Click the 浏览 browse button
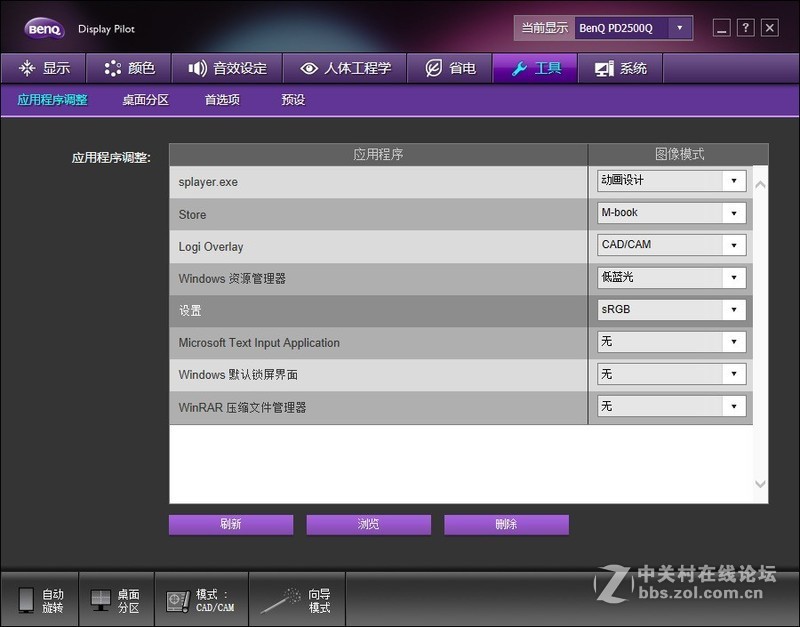 (369, 524)
